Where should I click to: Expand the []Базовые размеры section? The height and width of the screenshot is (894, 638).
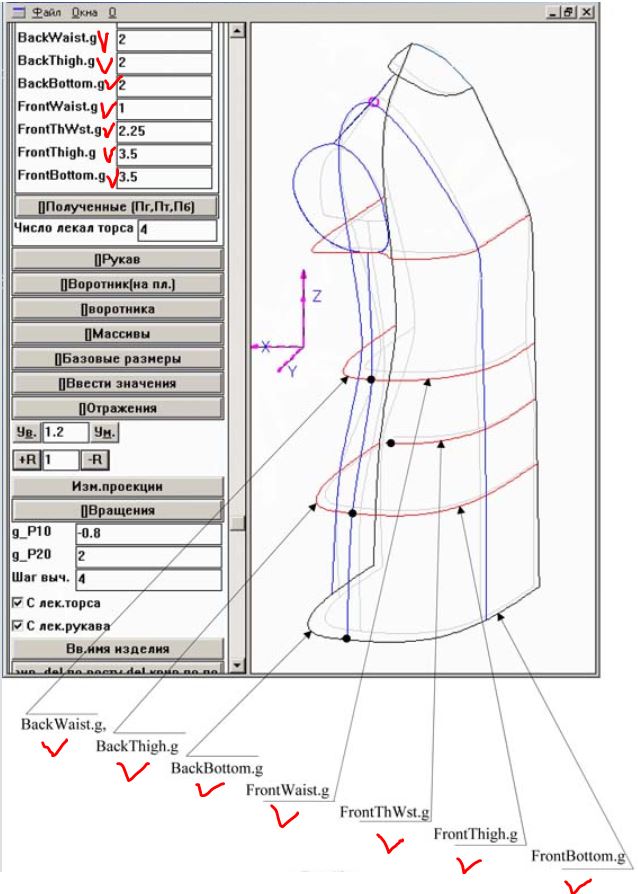point(117,359)
